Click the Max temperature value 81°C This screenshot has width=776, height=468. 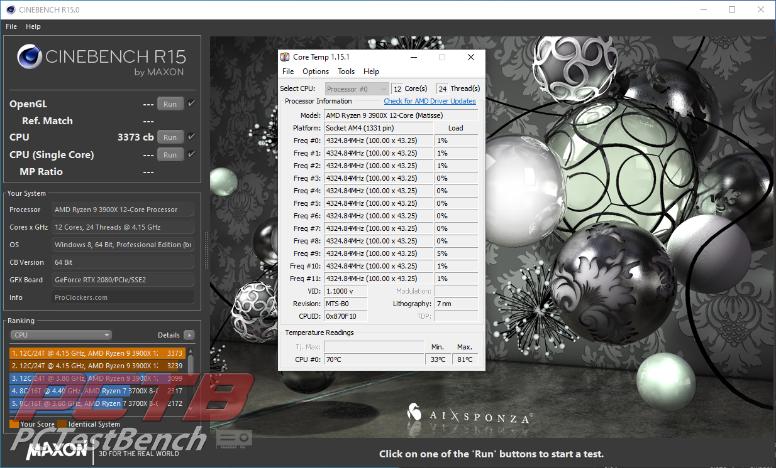point(465,359)
